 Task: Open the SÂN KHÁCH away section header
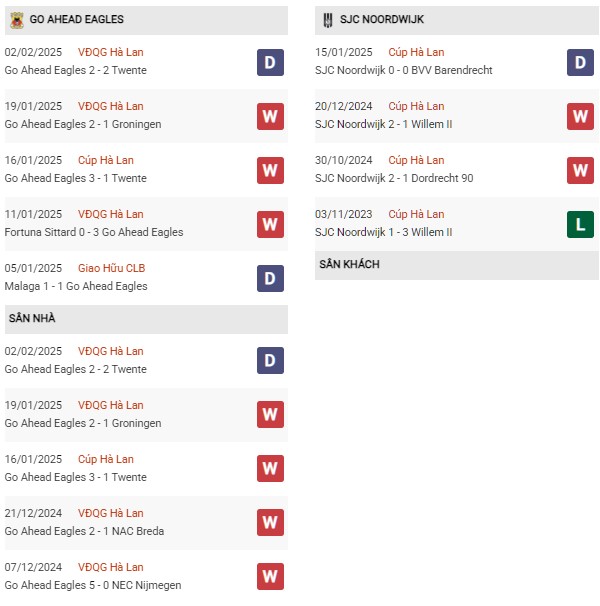pyautogui.click(x=457, y=265)
